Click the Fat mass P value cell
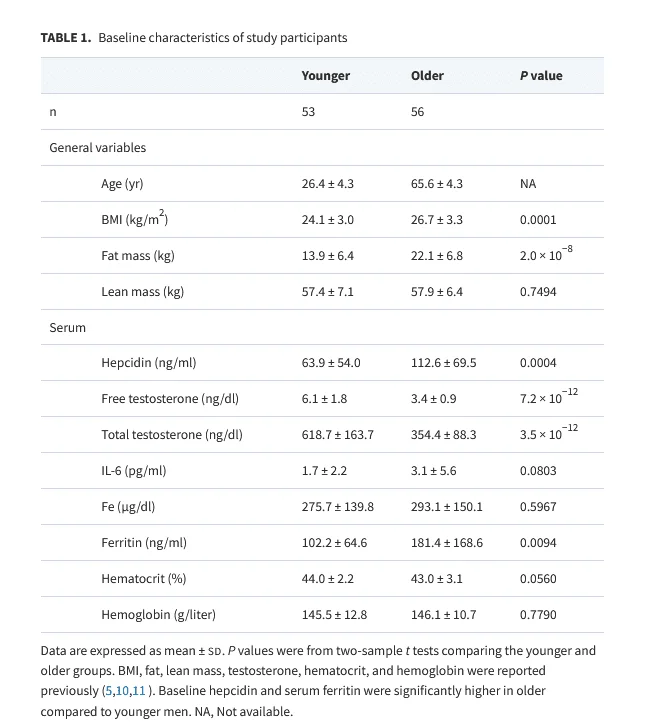The width and height of the screenshot is (655, 727). (x=545, y=255)
